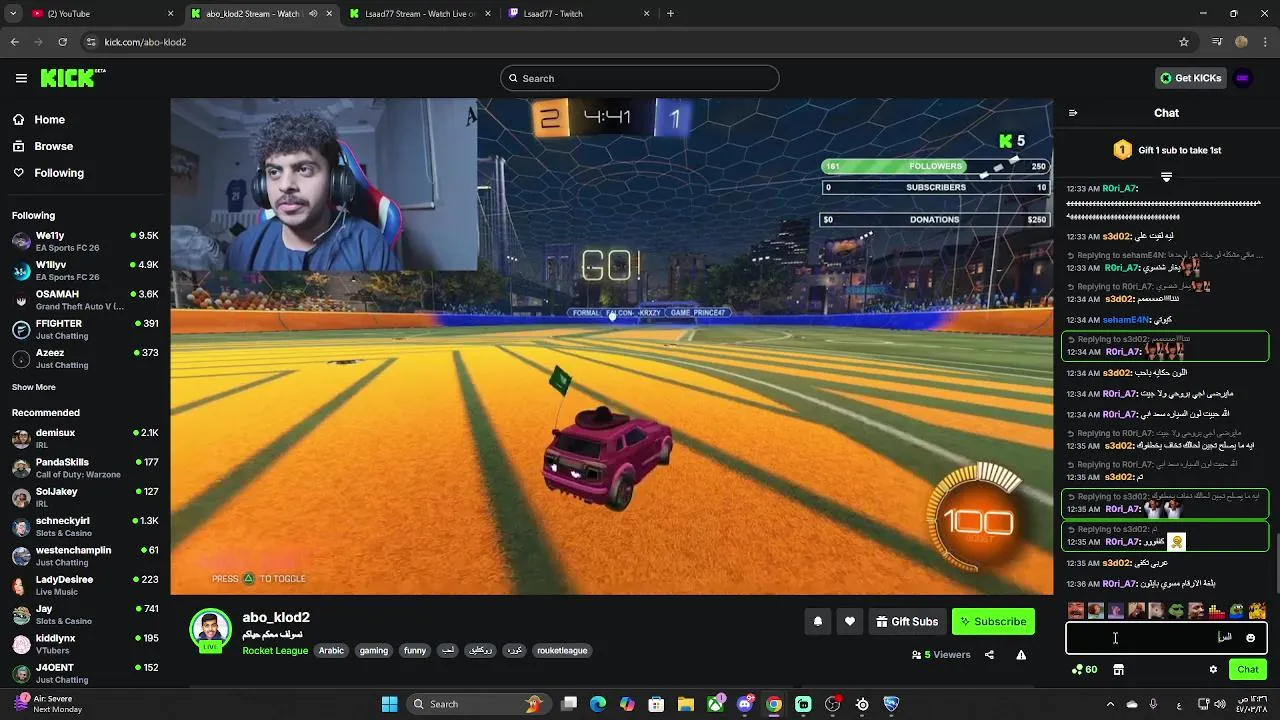Image resolution: width=1280 pixels, height=720 pixels.
Task: Open westenchamplin recommended channel
Action: click(x=85, y=556)
